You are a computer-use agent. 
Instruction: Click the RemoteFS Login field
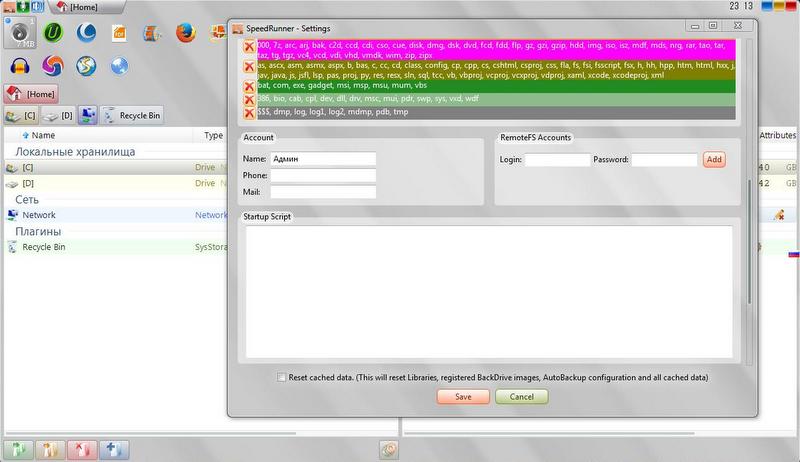click(x=558, y=160)
